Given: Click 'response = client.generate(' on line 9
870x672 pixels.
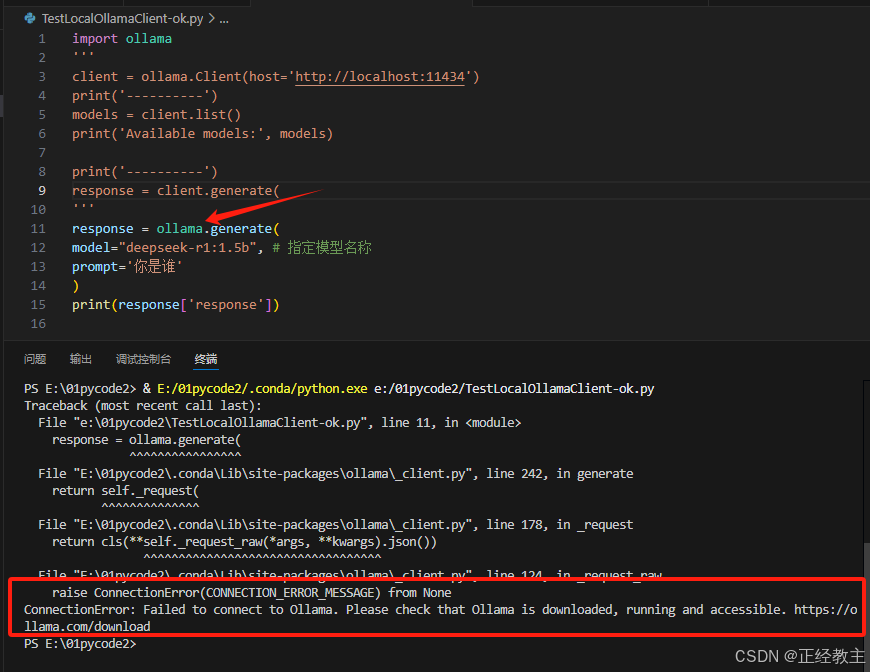Looking at the screenshot, I should tap(176, 191).
